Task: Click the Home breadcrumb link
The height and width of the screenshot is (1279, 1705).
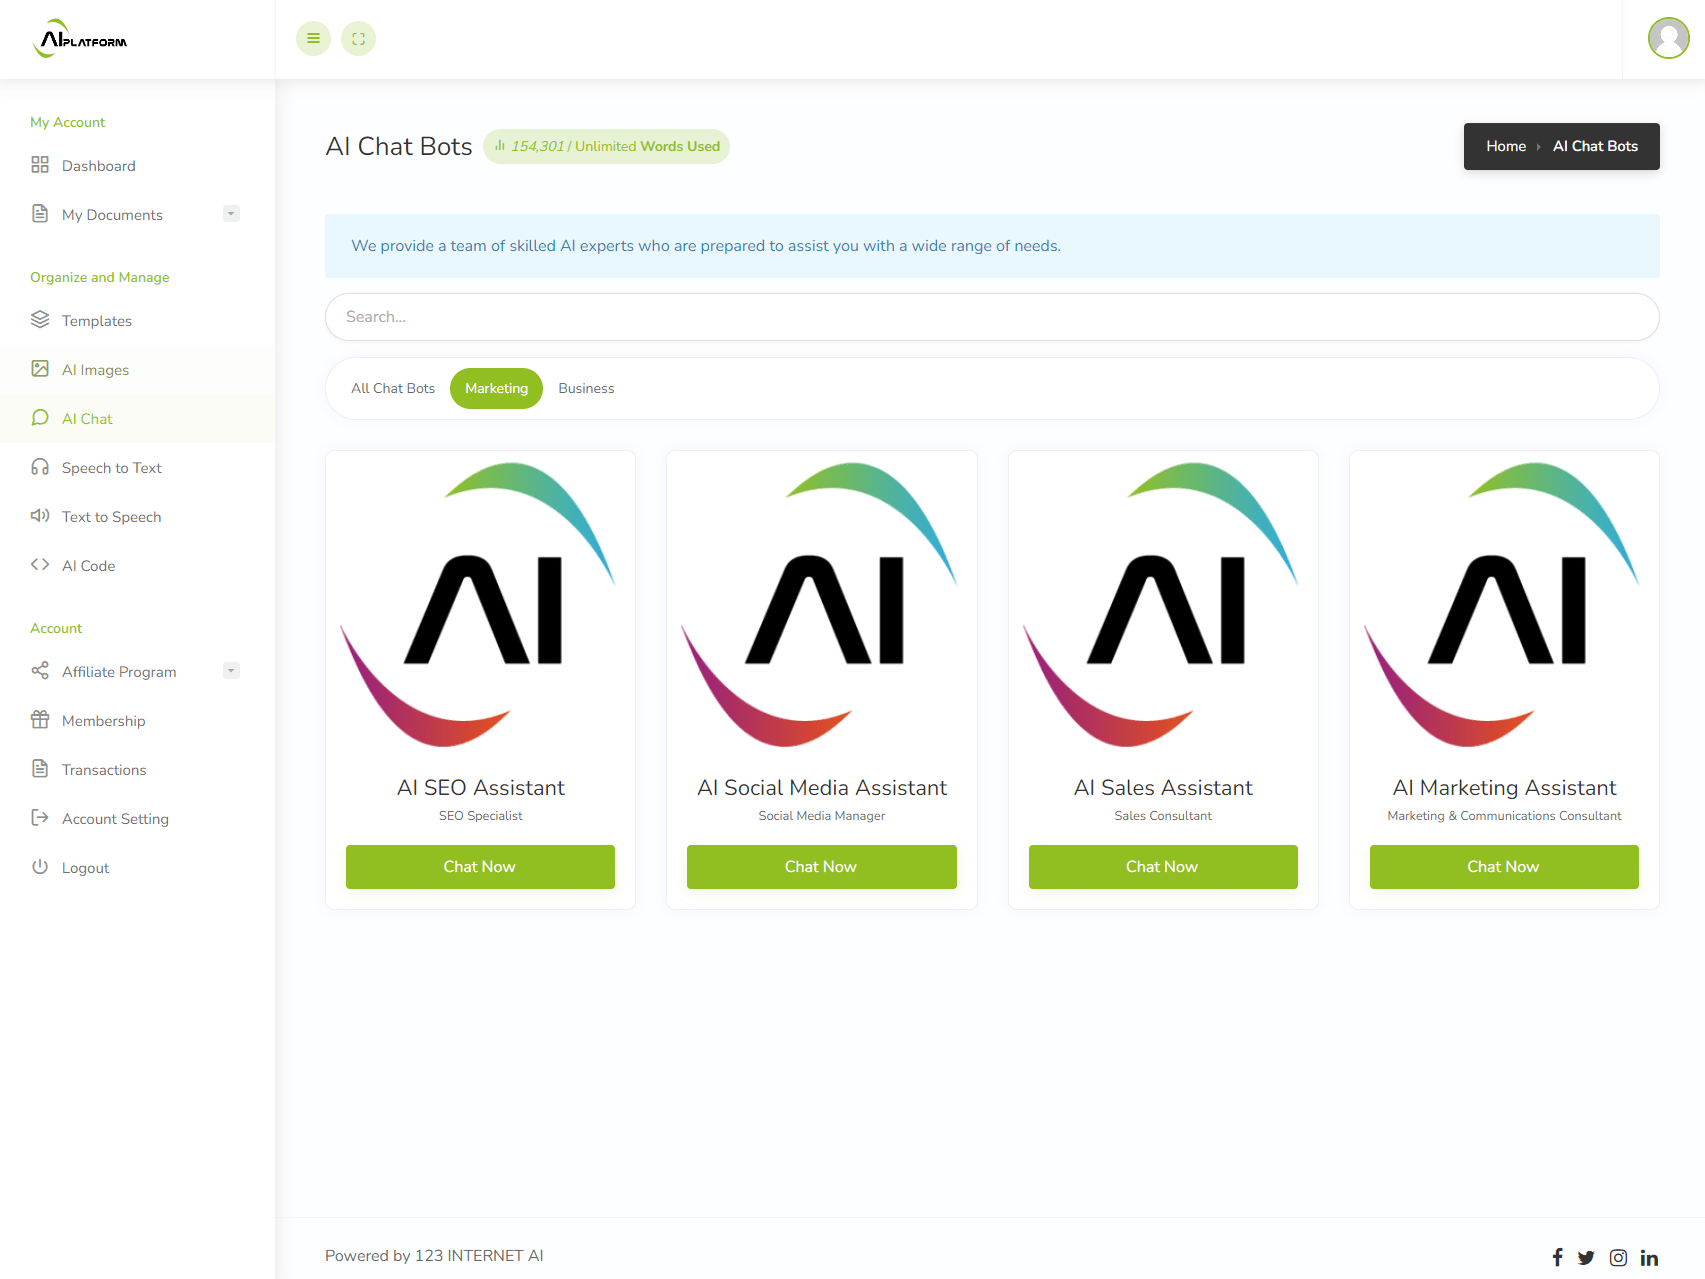Action: coord(1505,146)
